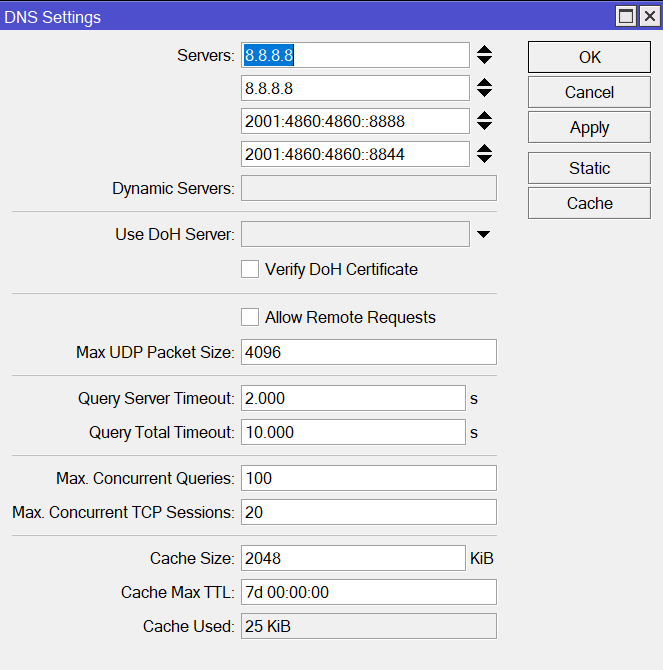Select the Max UDP Packet Size field
Screen dimensions: 663x670
coord(368,352)
